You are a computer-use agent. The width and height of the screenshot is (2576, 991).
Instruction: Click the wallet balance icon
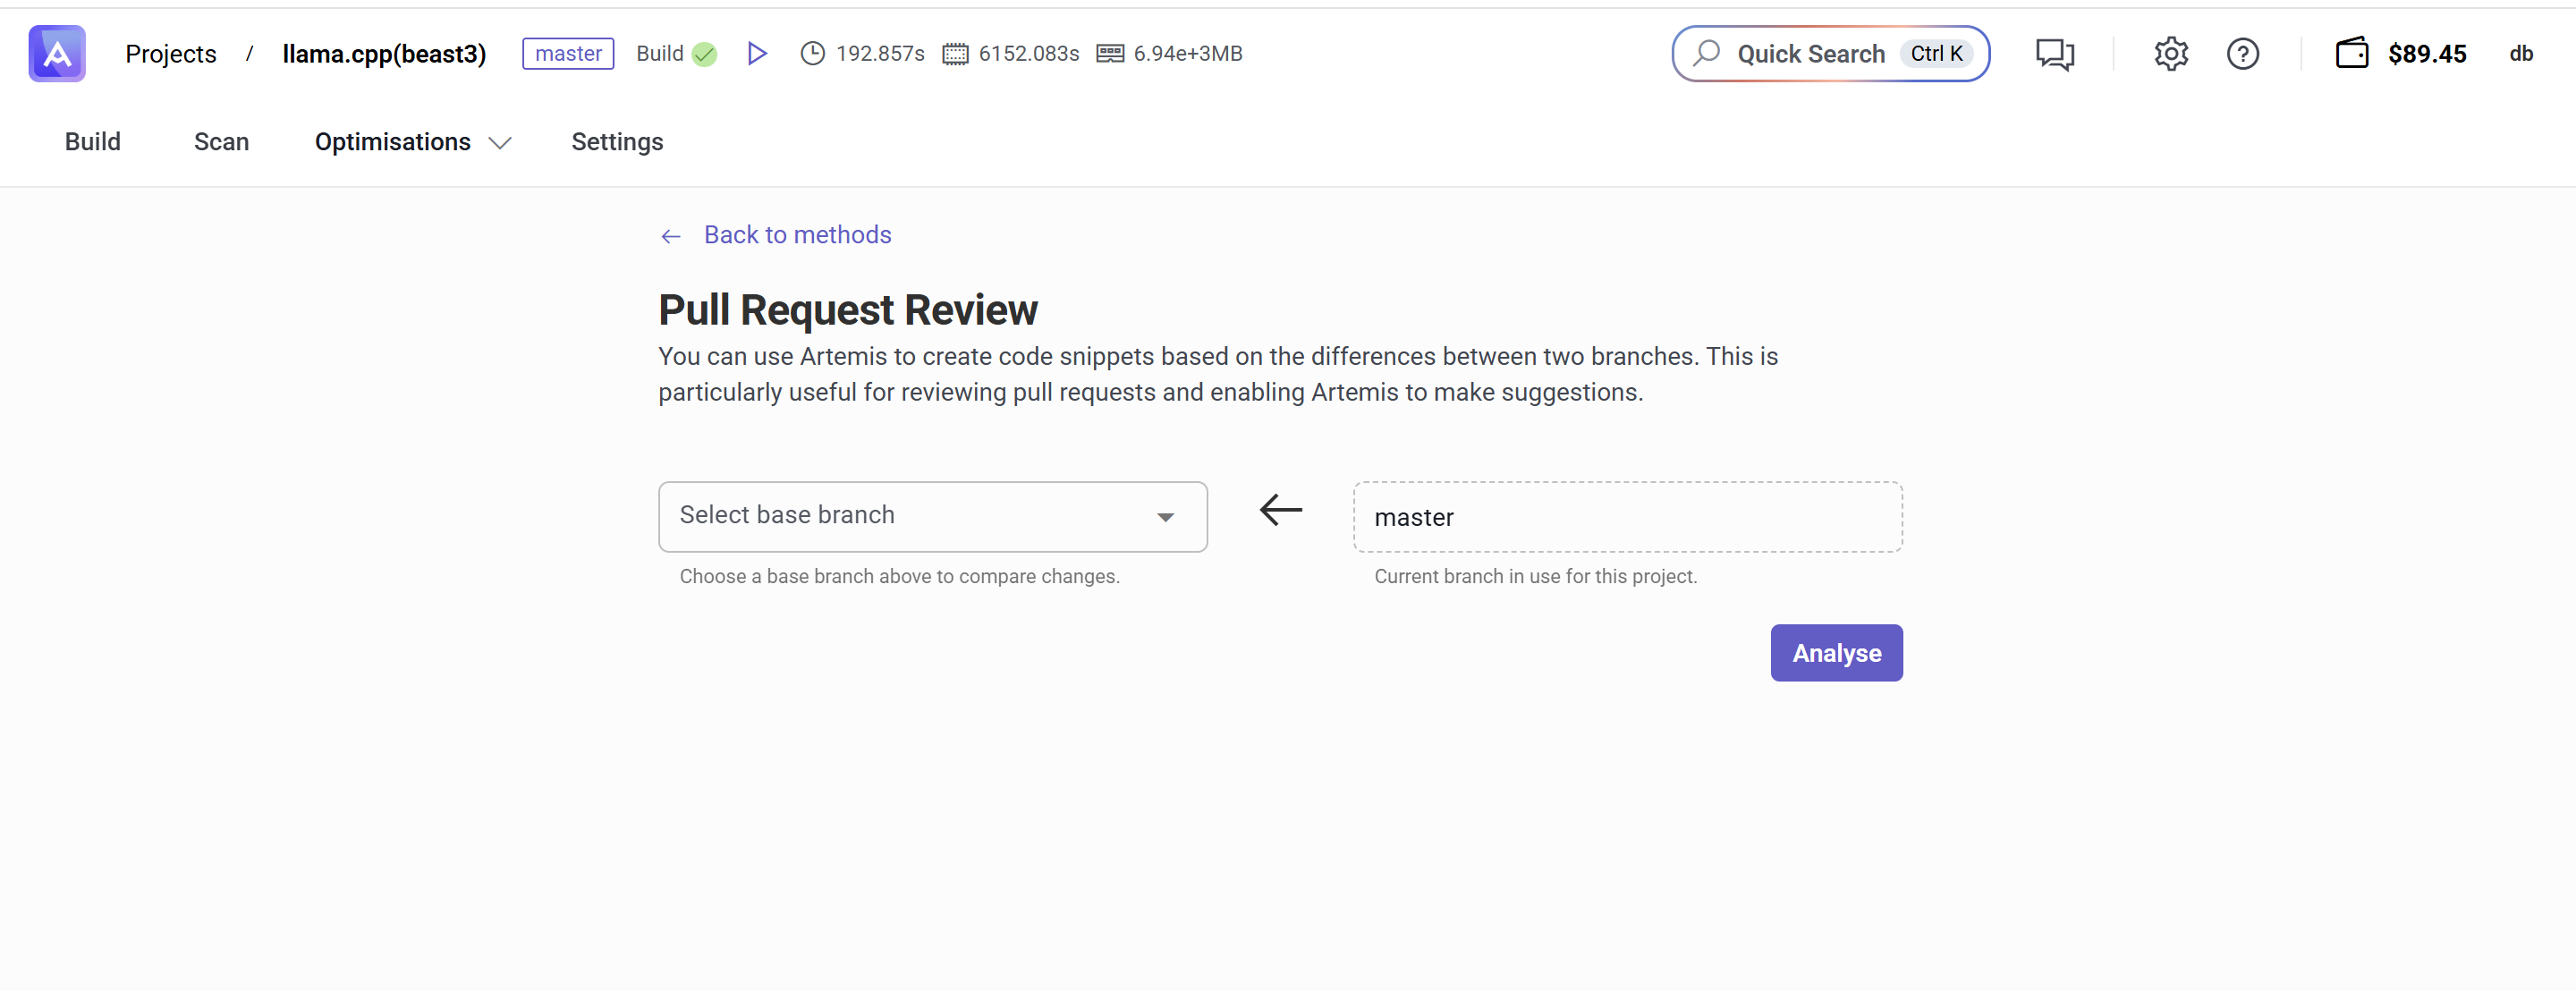[x=2351, y=54]
